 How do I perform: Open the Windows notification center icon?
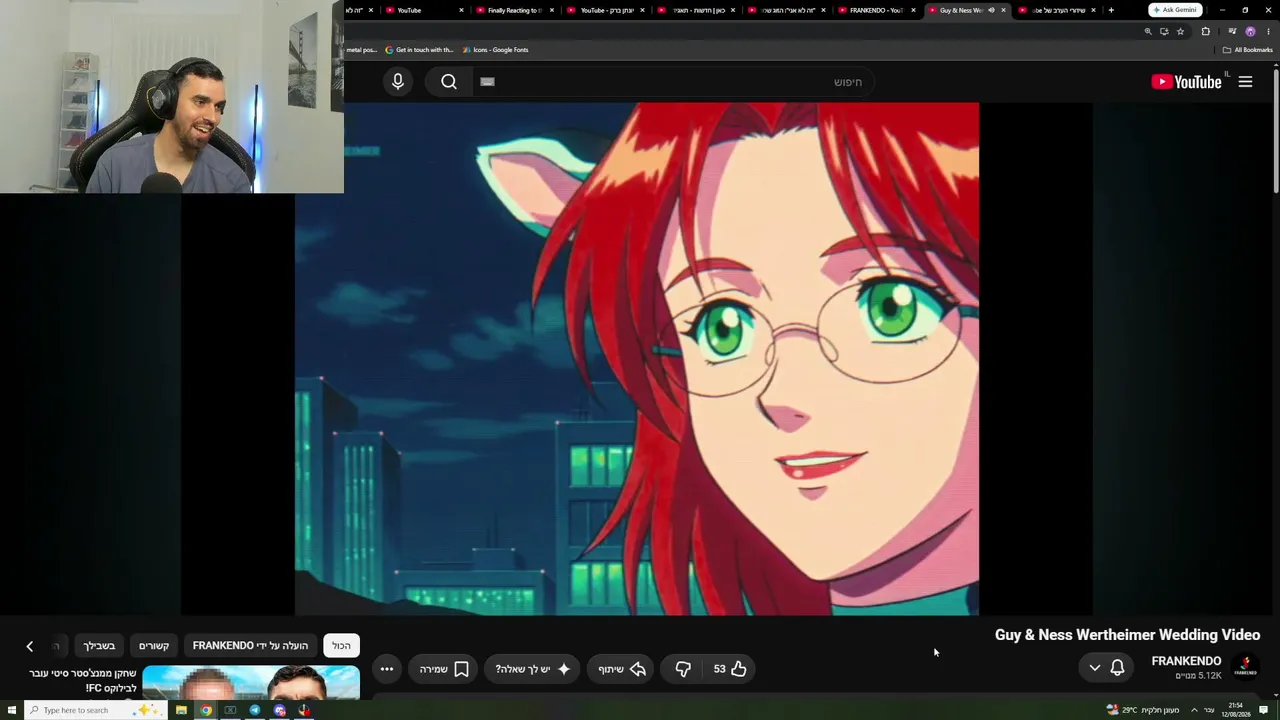click(x=1264, y=710)
